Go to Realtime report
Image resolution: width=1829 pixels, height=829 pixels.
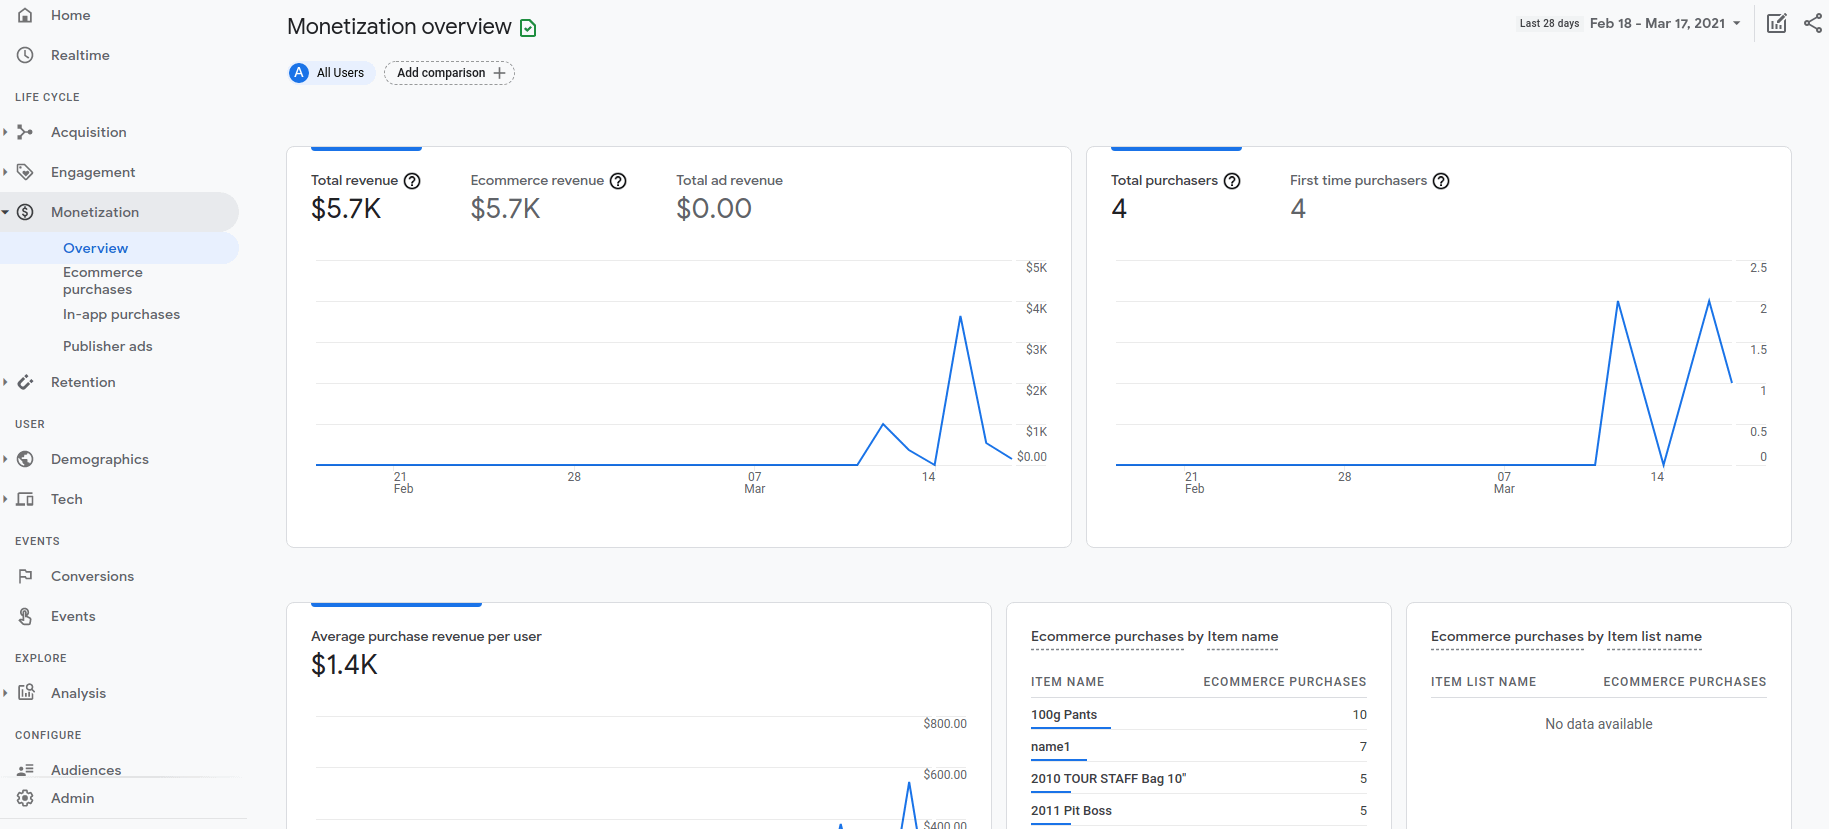80,55
